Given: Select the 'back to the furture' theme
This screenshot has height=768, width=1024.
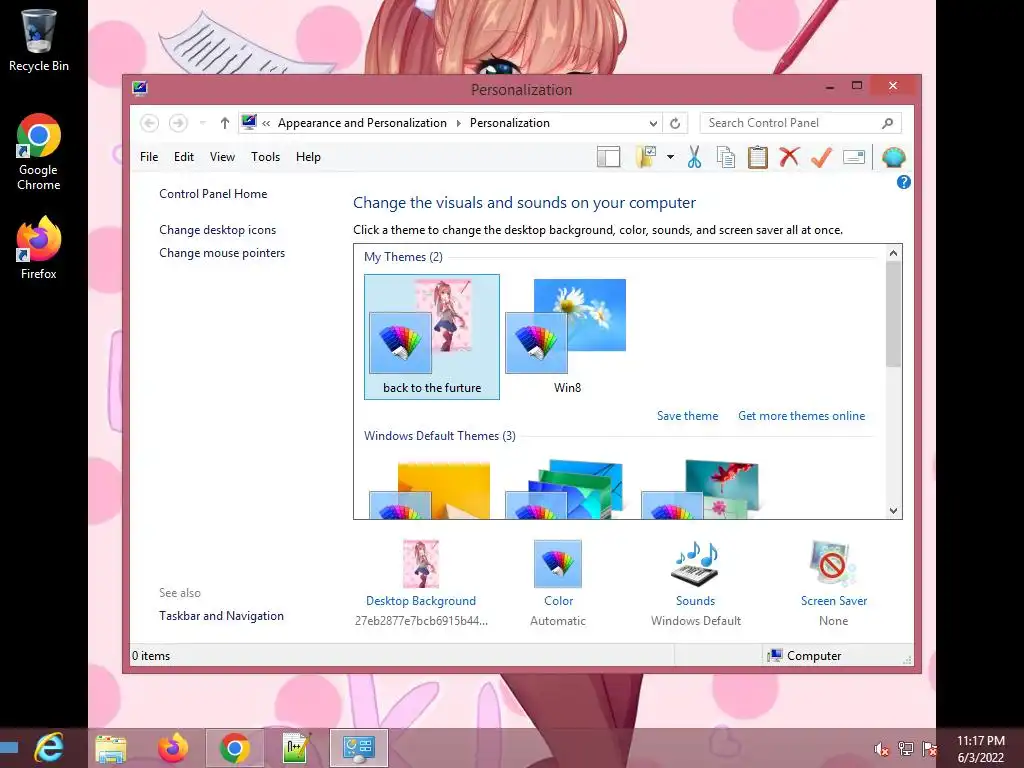Looking at the screenshot, I should pyautogui.click(x=432, y=337).
